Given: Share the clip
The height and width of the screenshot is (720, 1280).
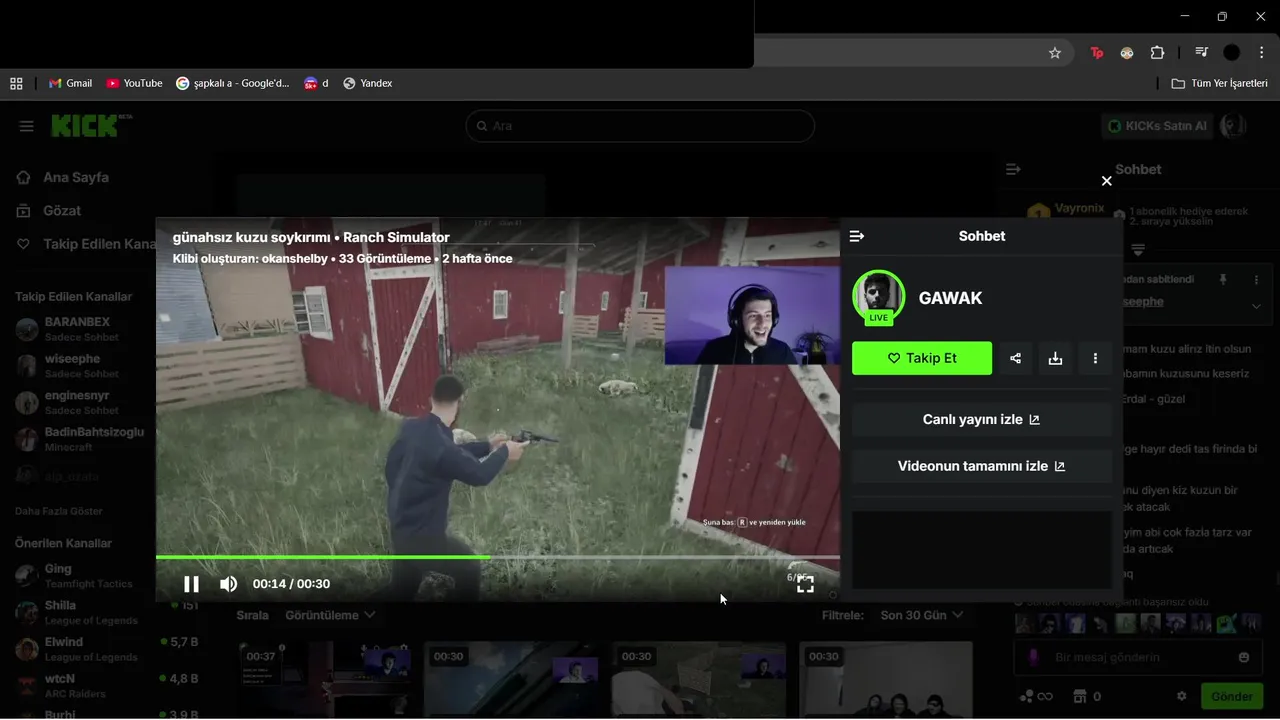Looking at the screenshot, I should coord(1015,358).
